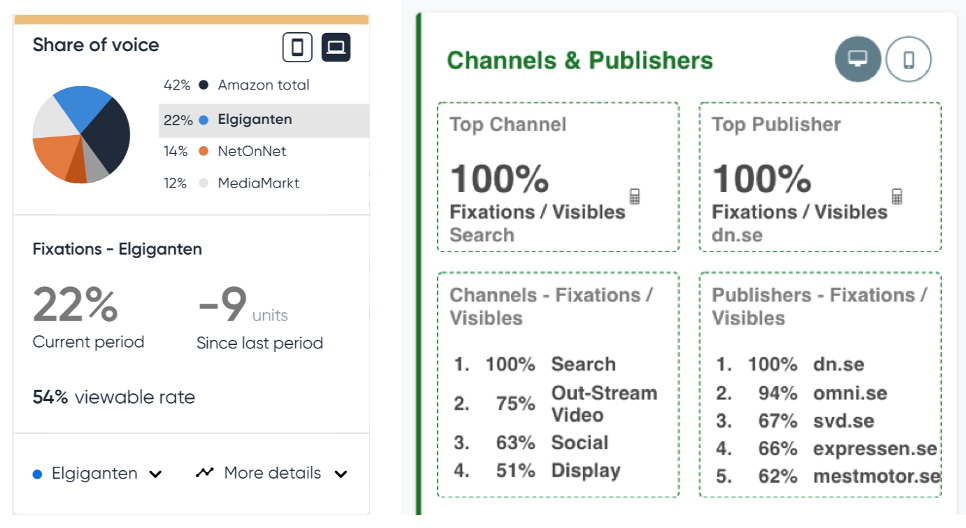The image size is (966, 528).
Task: Click calculator icon in Top Channel card
Action: (x=634, y=196)
